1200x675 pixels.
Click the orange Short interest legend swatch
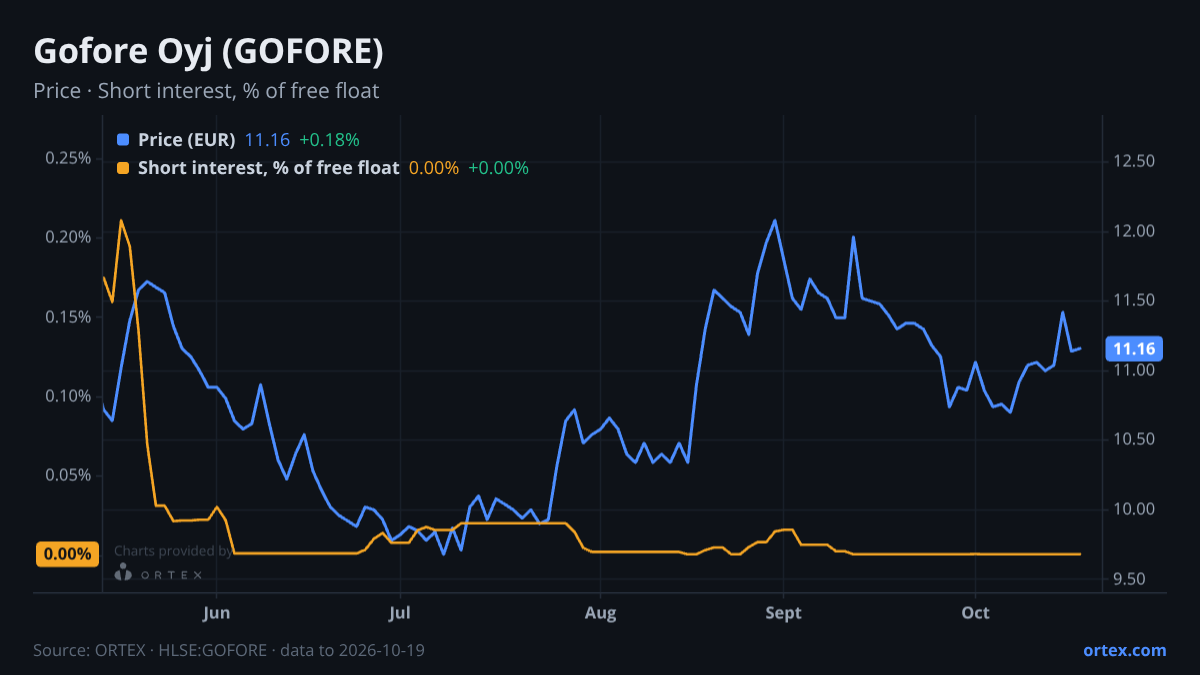[123, 168]
